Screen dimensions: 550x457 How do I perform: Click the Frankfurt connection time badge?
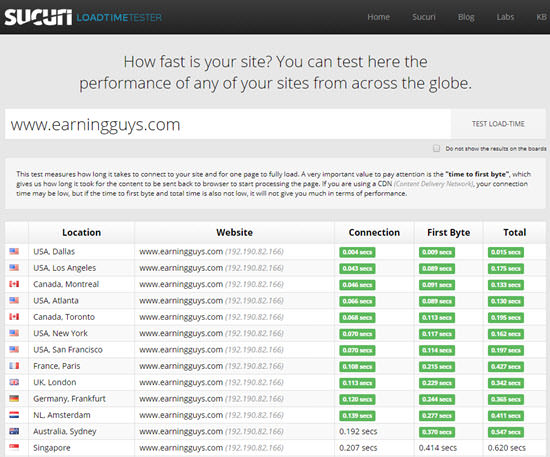pyautogui.click(x=357, y=399)
